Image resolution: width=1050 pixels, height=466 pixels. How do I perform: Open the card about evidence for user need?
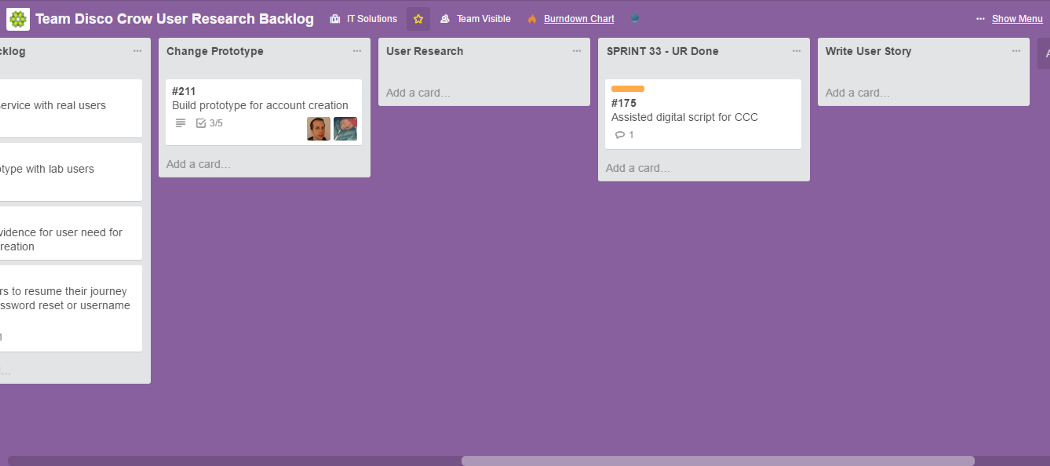[70, 233]
